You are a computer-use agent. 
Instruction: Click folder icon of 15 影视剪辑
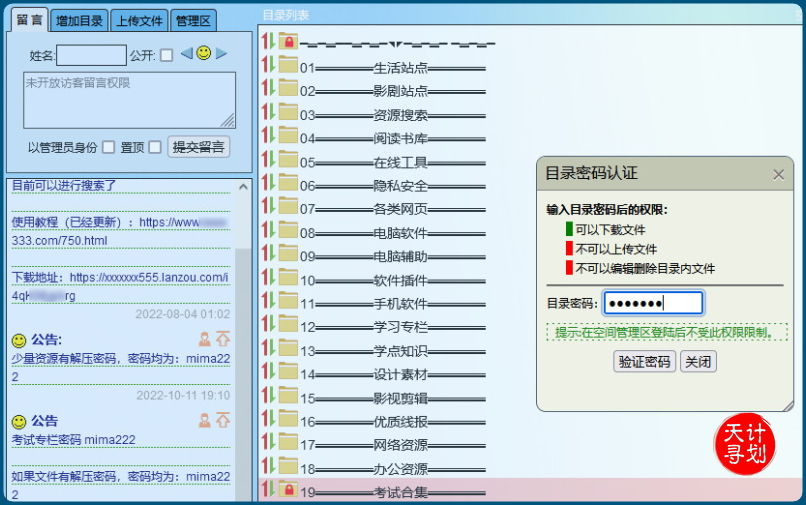point(288,395)
